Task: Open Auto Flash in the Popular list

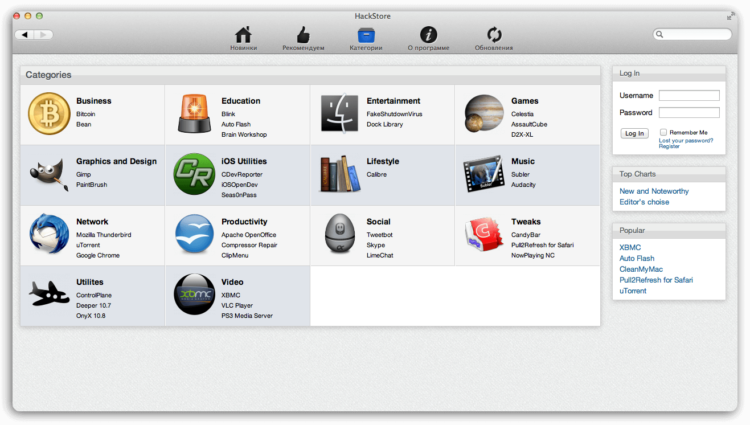Action: 637,258
